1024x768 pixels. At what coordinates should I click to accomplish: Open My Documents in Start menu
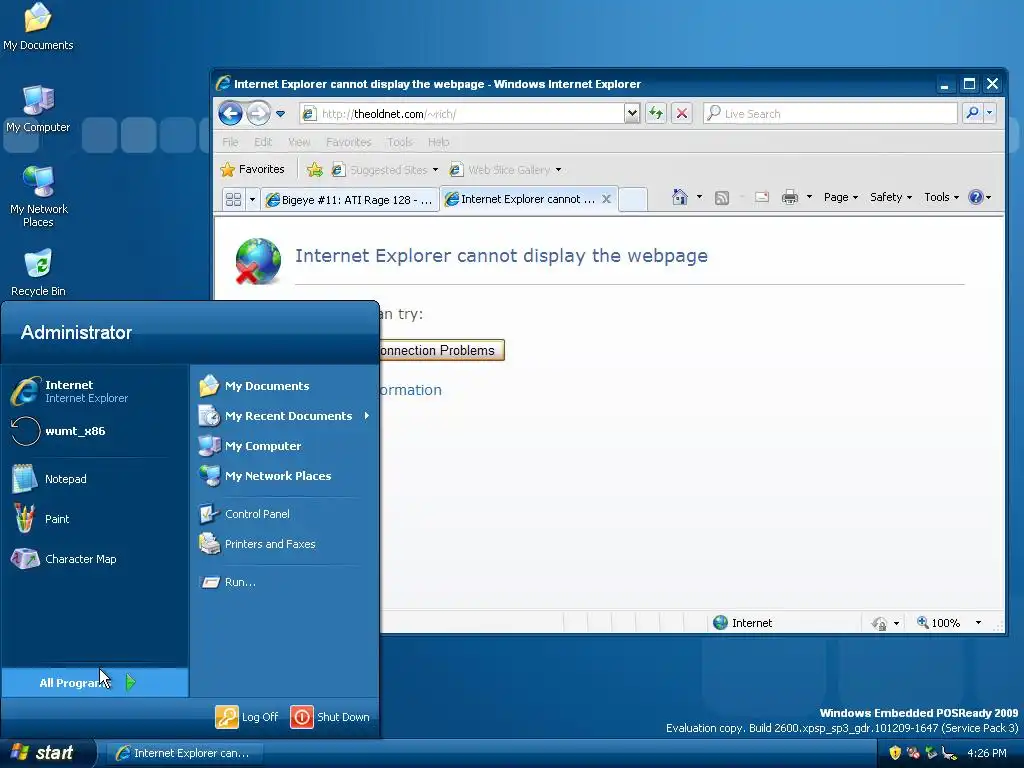click(284, 386)
